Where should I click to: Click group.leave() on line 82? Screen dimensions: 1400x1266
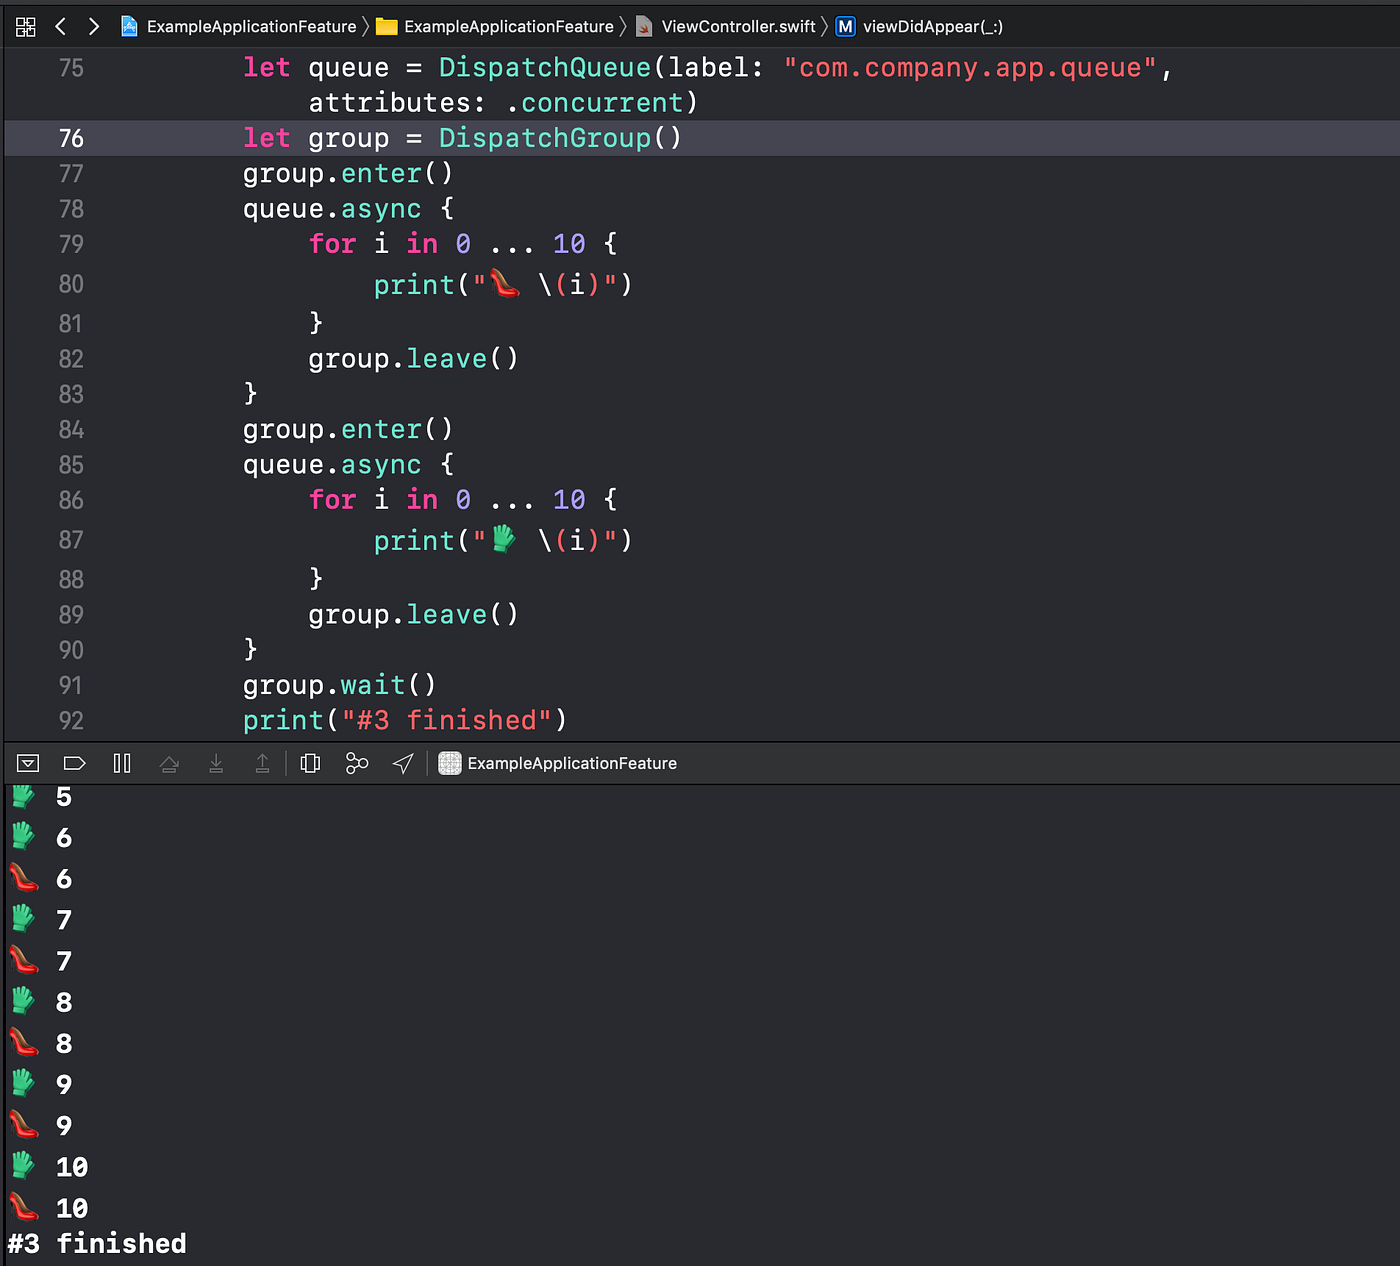(413, 358)
